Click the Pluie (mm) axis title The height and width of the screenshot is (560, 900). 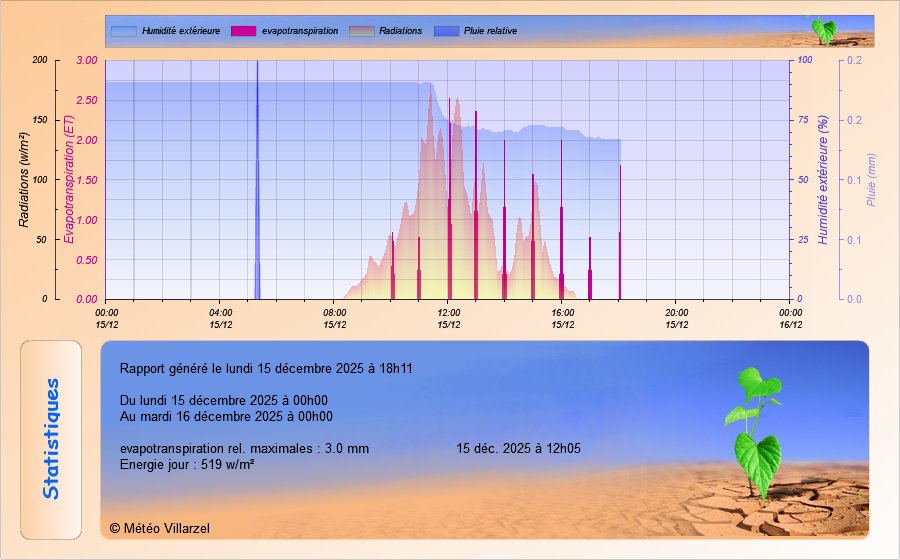(x=870, y=179)
